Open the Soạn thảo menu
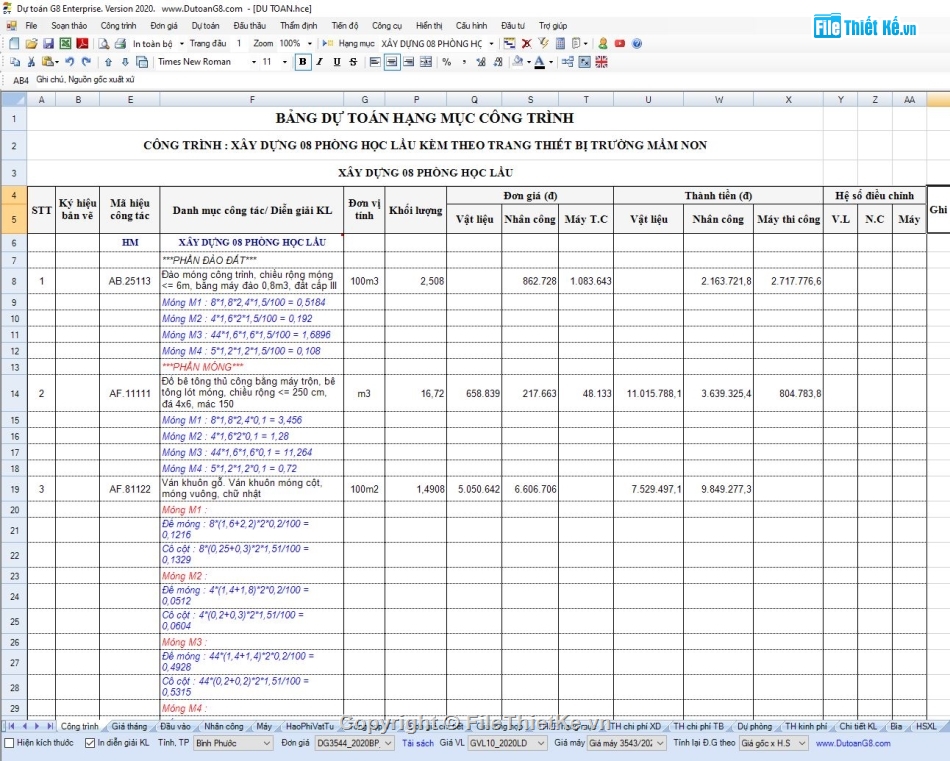950x761 pixels. click(x=69, y=25)
